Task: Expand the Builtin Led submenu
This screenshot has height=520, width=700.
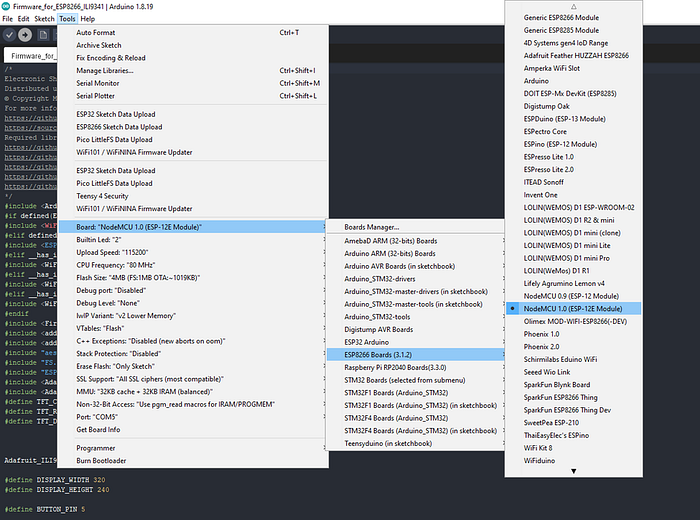Action: [193, 240]
